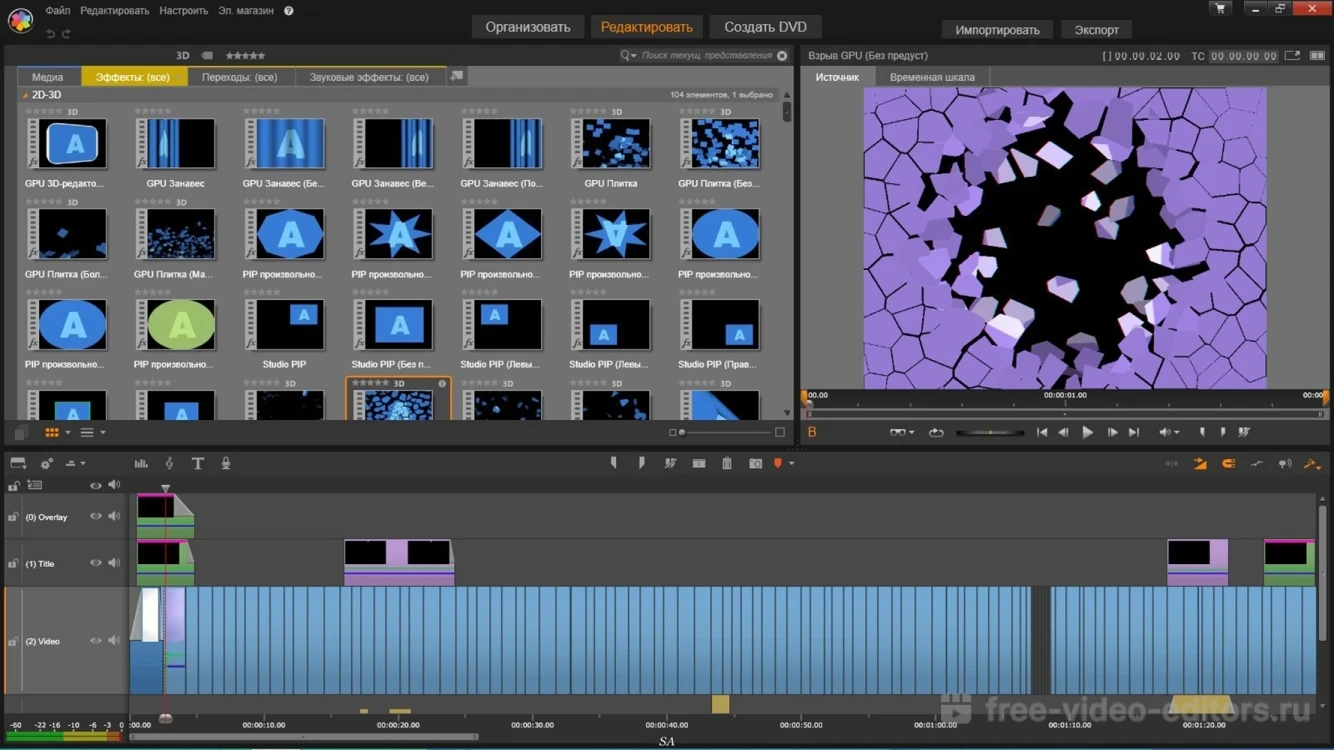
Task: Toggle the dynamic-length transitions icon in the timeline toolbar
Action: pyautogui.click(x=1200, y=464)
